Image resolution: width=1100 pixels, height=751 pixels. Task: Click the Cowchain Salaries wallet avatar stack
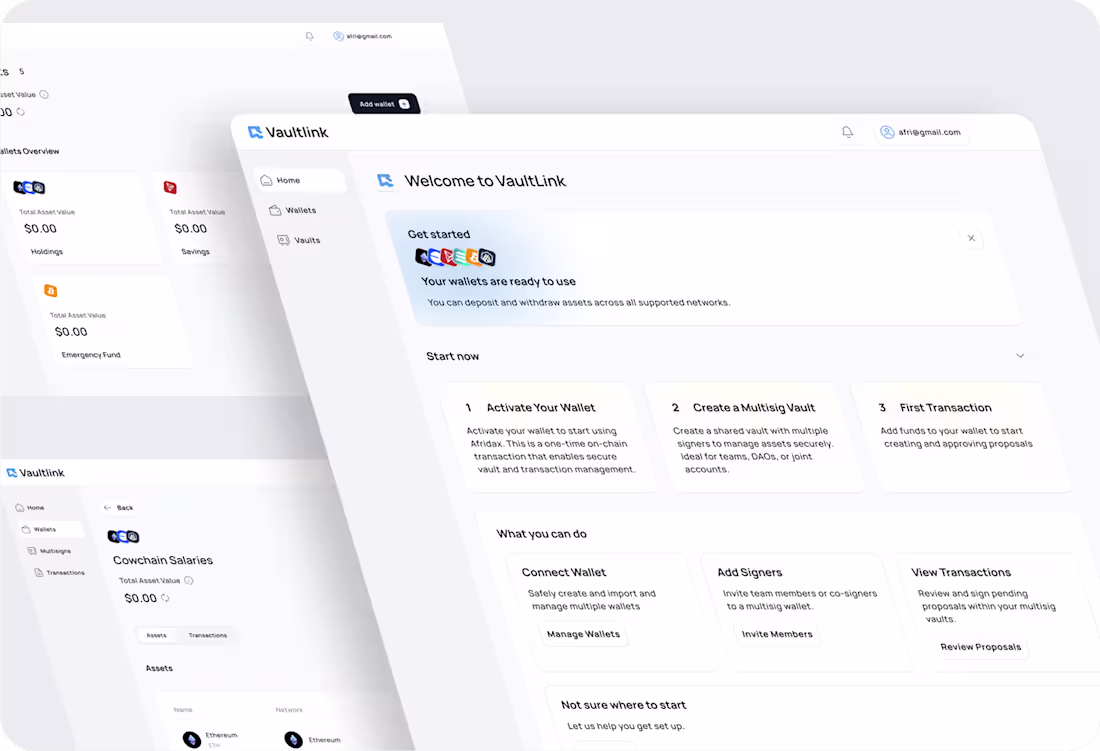124,536
